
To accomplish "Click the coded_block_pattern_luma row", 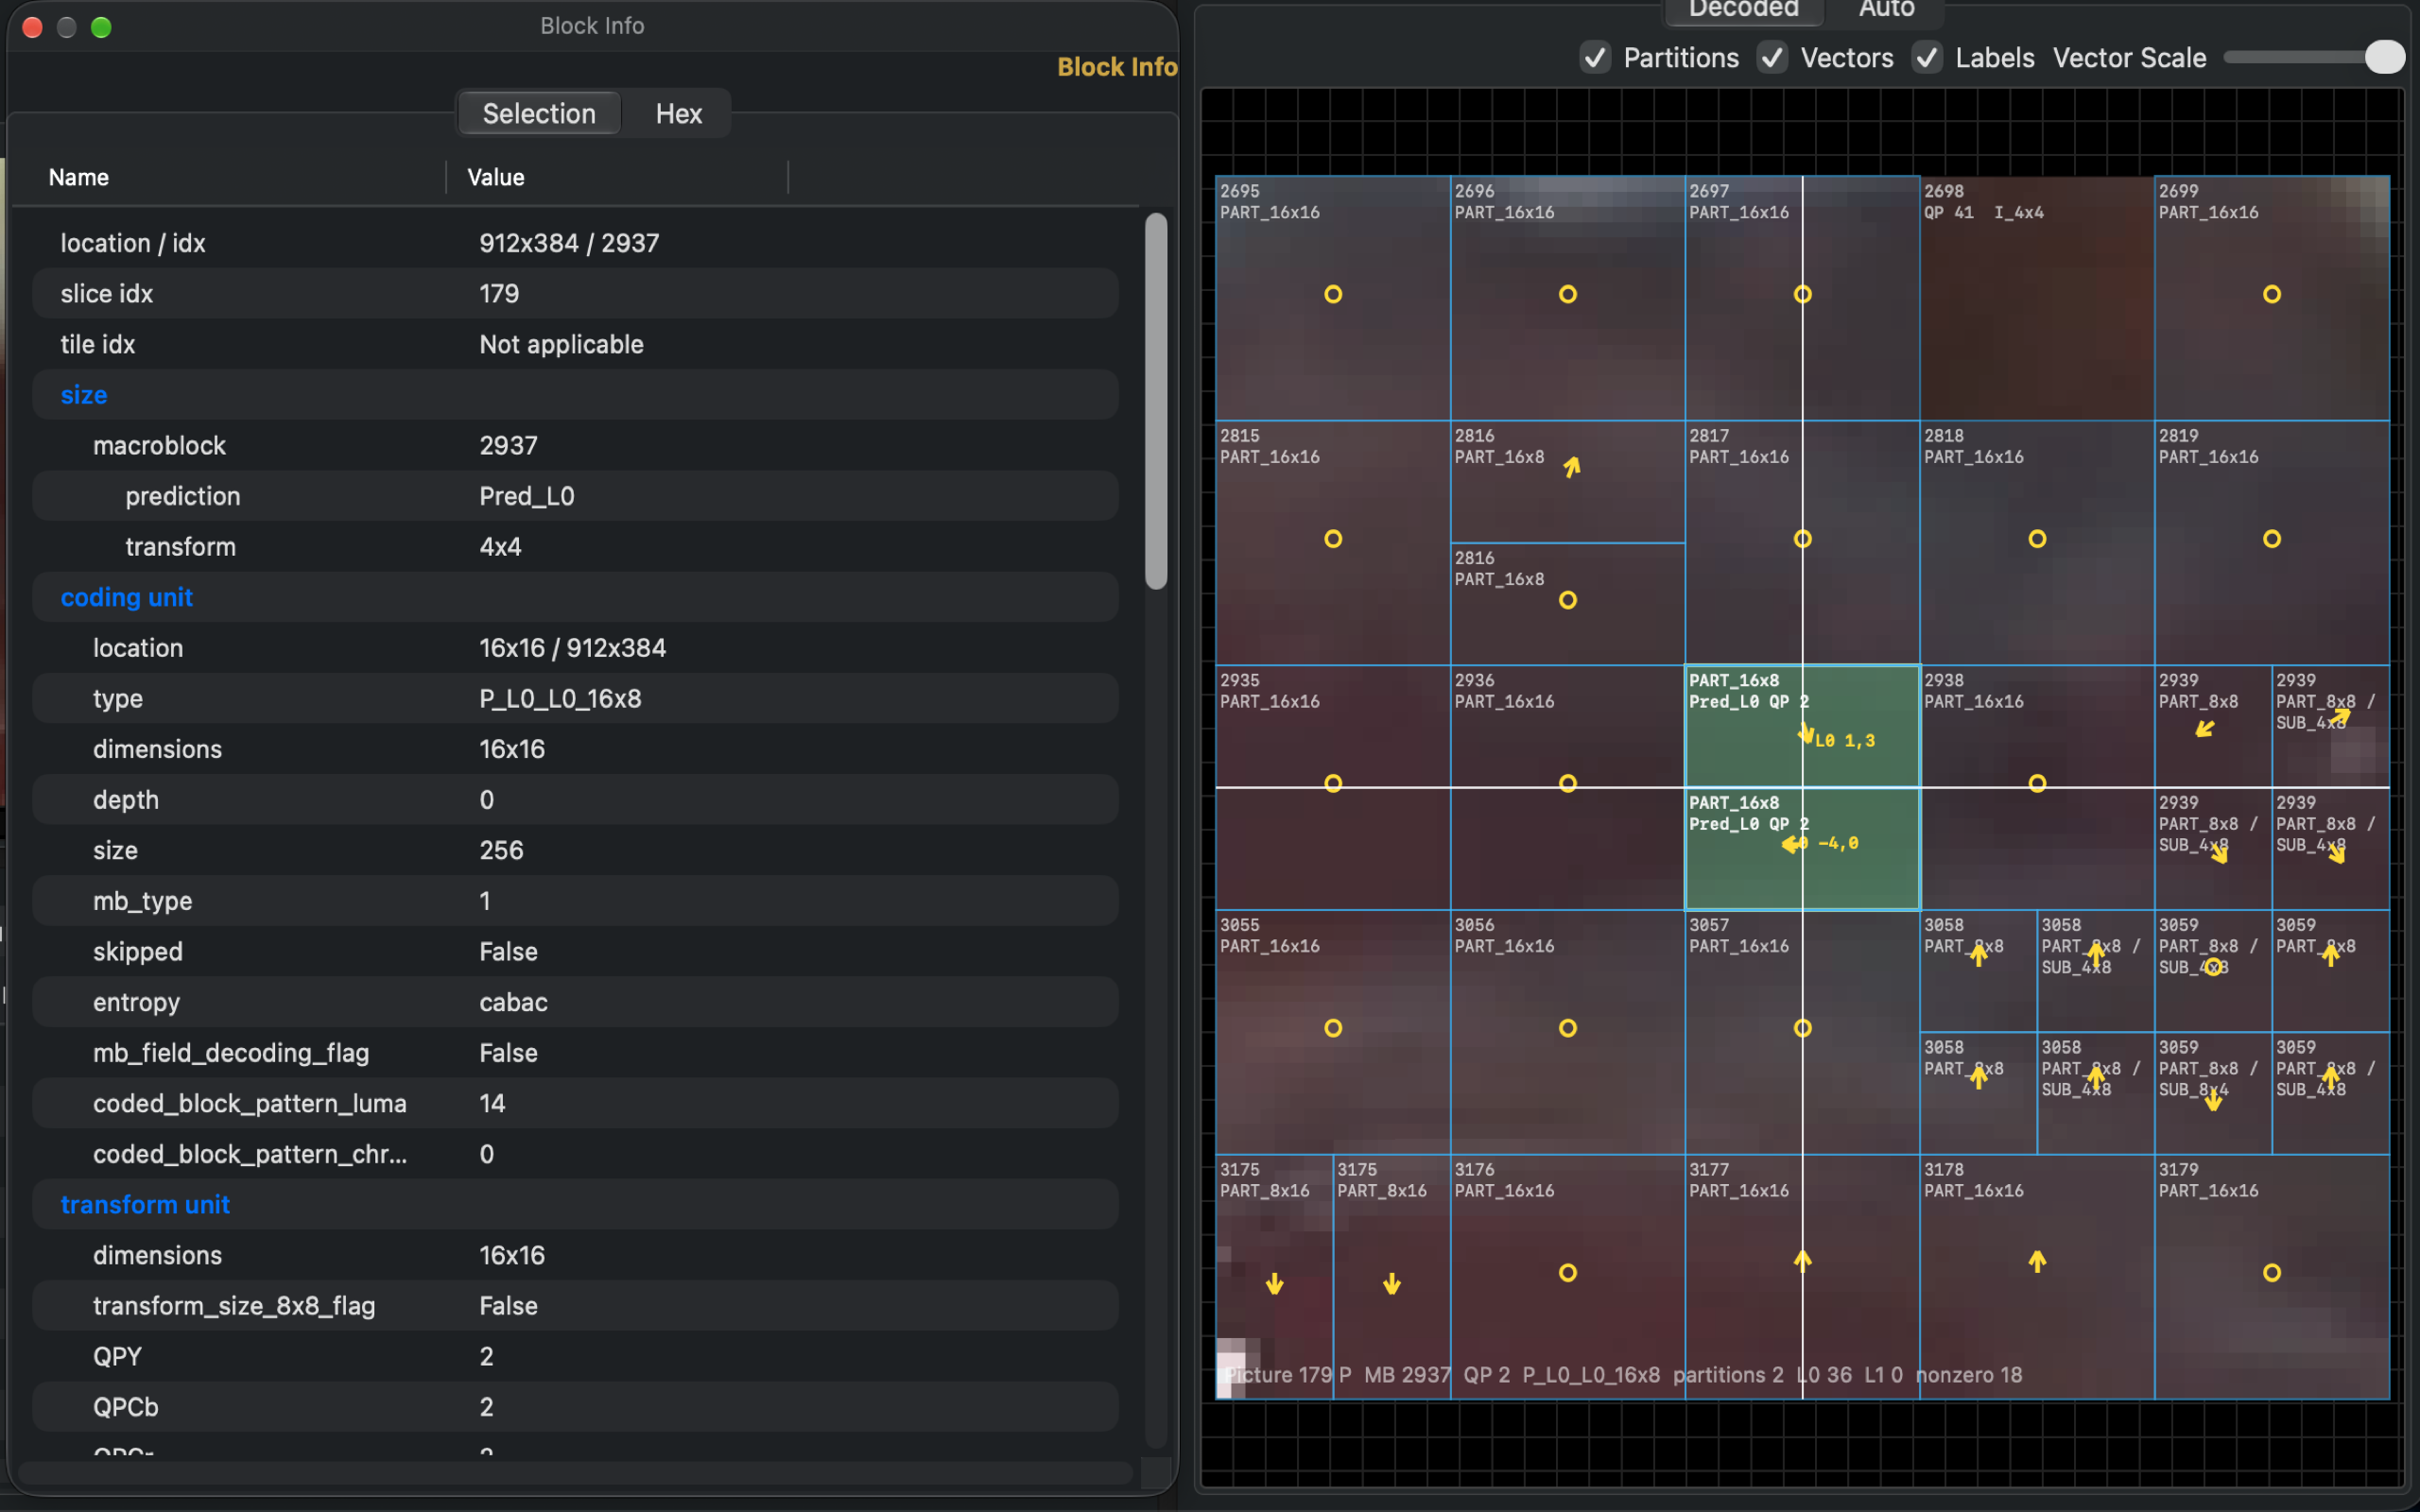I will point(575,1103).
